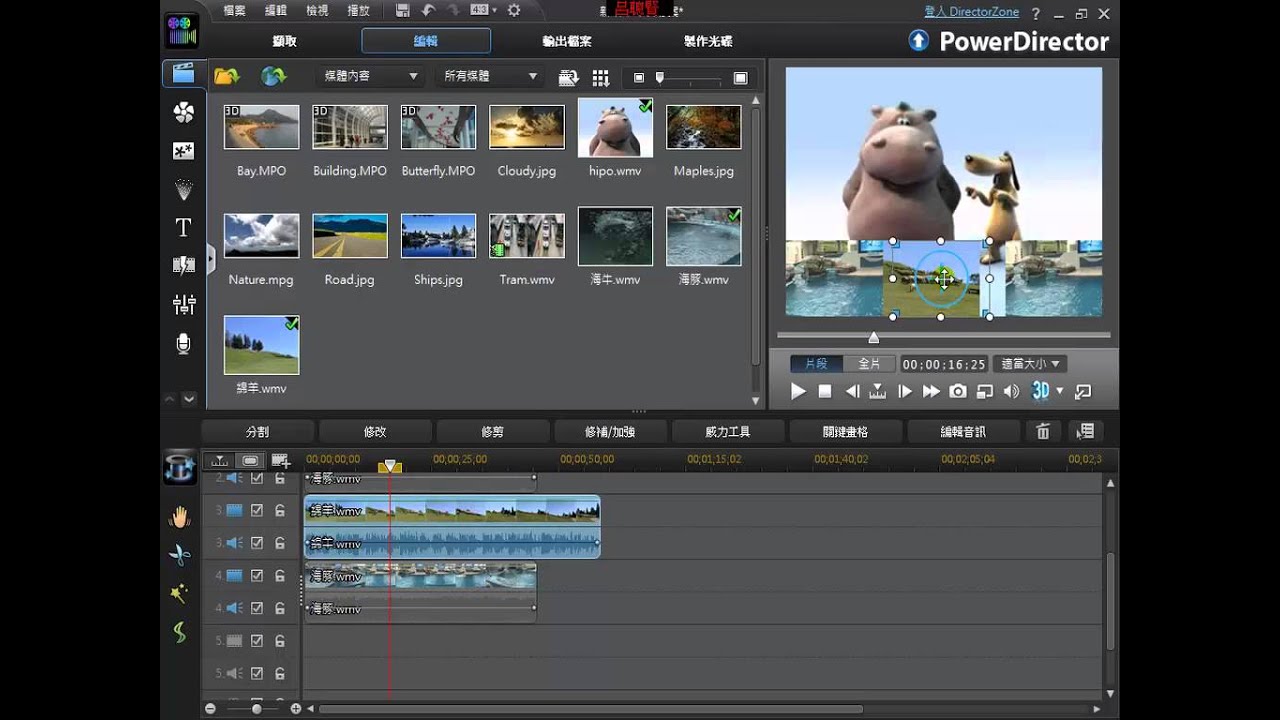Click the help question mark icon
Image resolution: width=1280 pixels, height=720 pixels.
[1036, 13]
